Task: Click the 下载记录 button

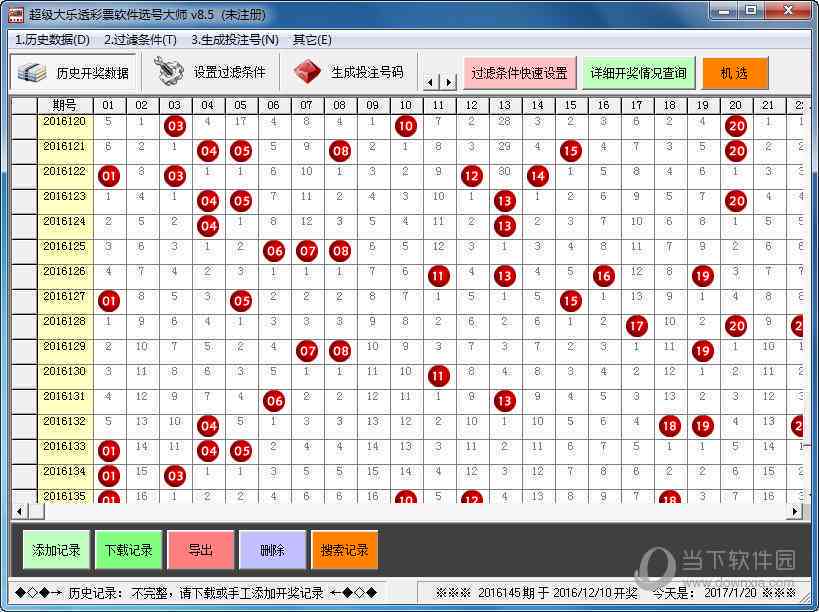Action: coord(128,550)
